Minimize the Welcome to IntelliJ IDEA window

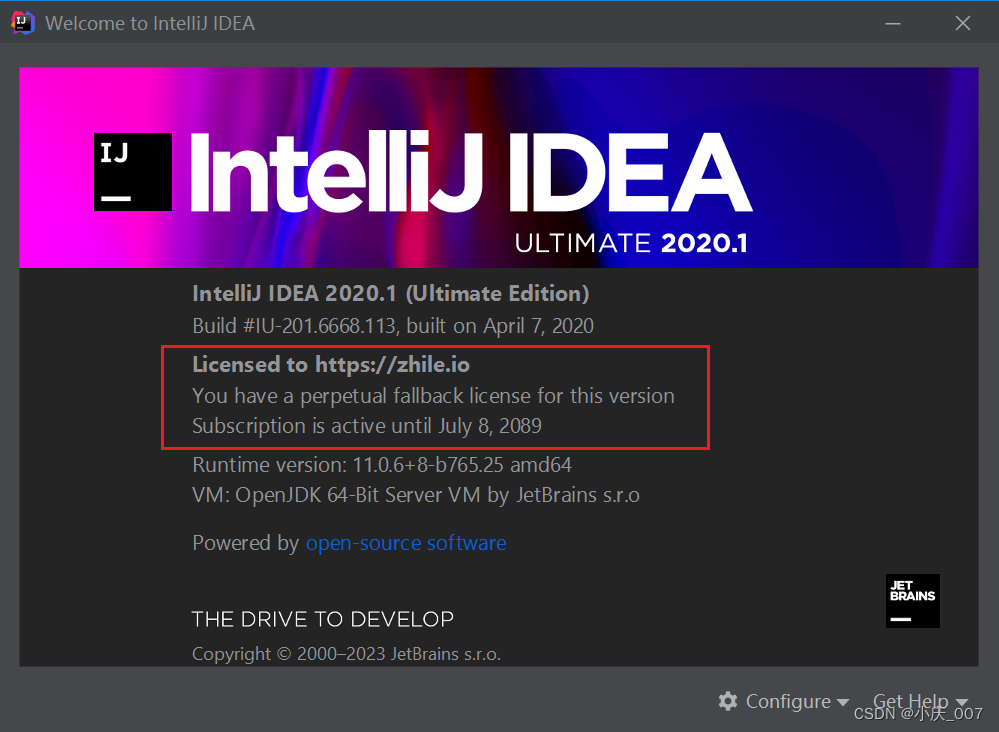[x=892, y=22]
